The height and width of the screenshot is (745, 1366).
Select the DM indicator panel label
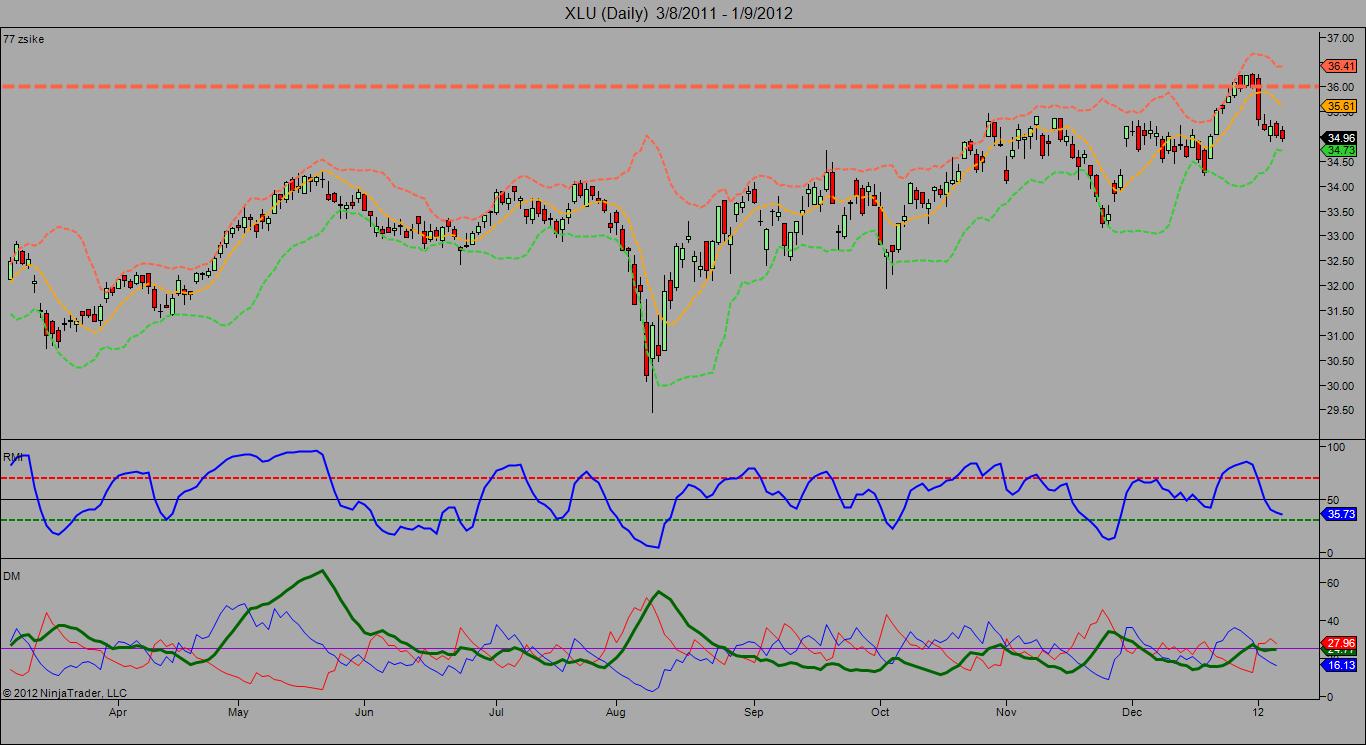tap(12, 576)
